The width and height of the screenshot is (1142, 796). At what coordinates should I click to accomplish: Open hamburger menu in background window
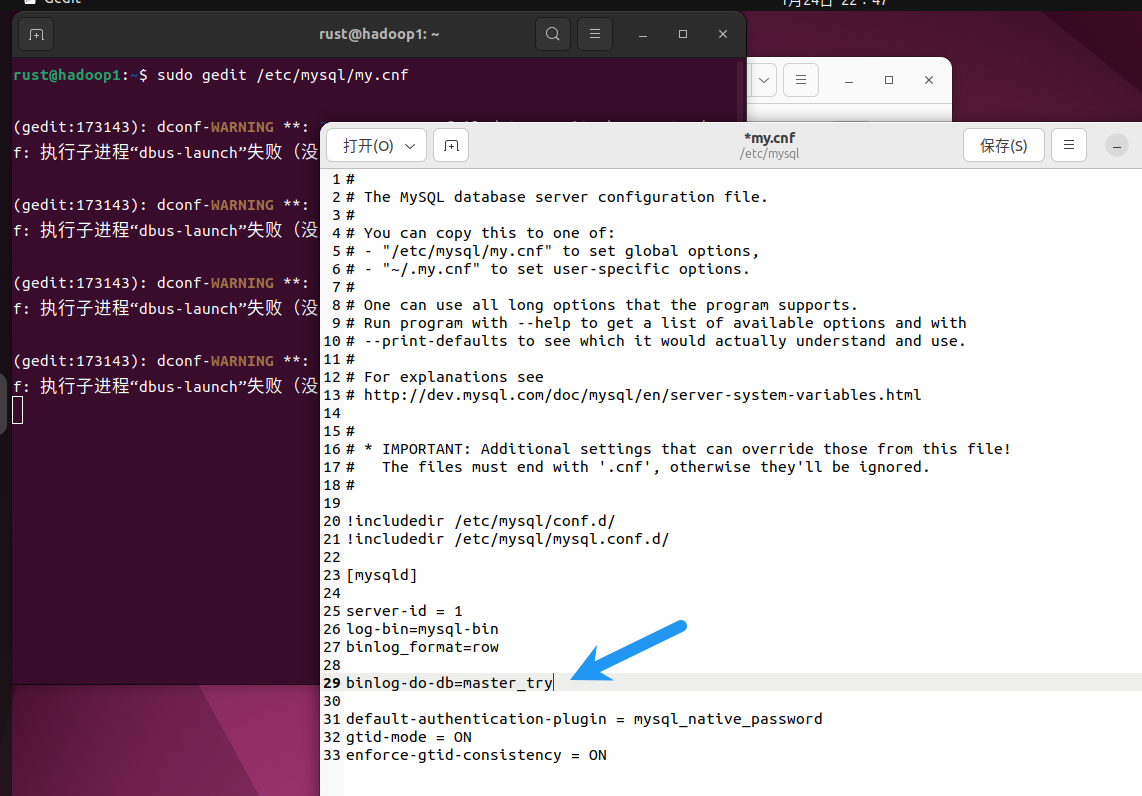800,80
